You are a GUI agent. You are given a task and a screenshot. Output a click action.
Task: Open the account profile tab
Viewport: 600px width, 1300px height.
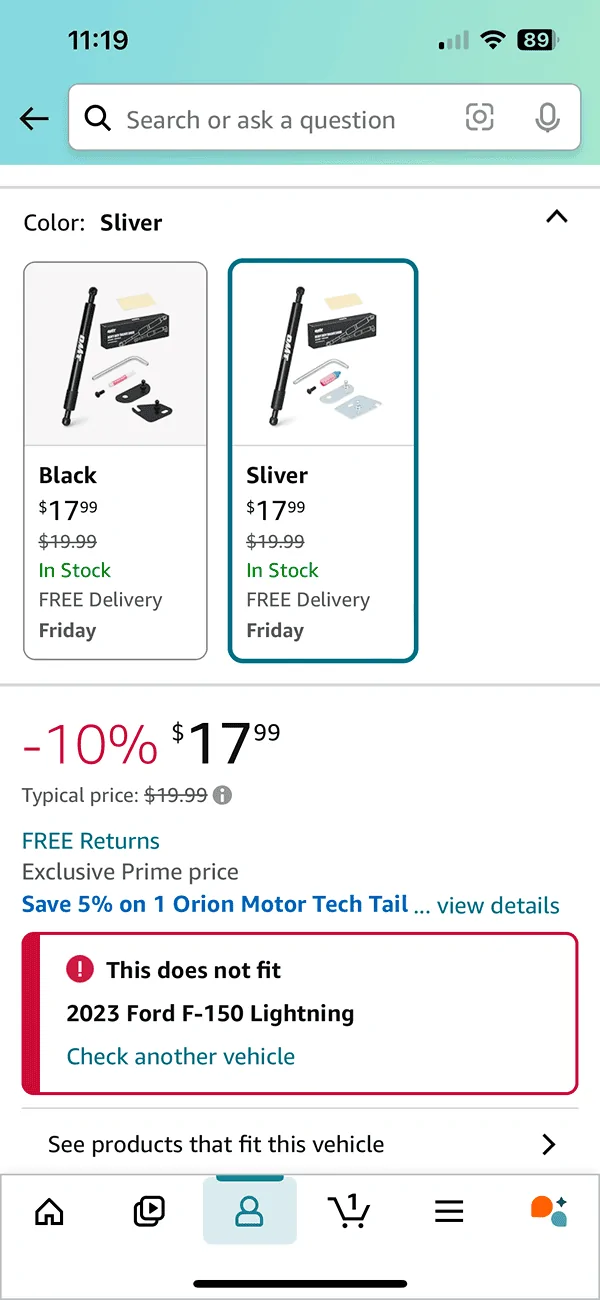(x=249, y=1211)
